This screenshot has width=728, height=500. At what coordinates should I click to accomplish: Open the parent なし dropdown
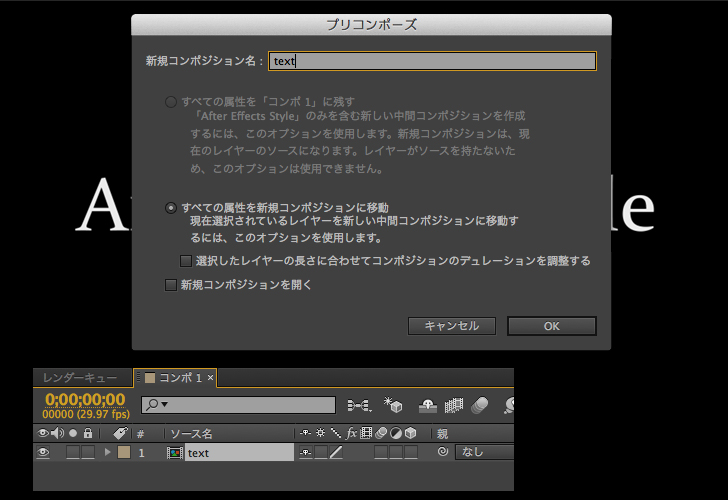(x=484, y=453)
